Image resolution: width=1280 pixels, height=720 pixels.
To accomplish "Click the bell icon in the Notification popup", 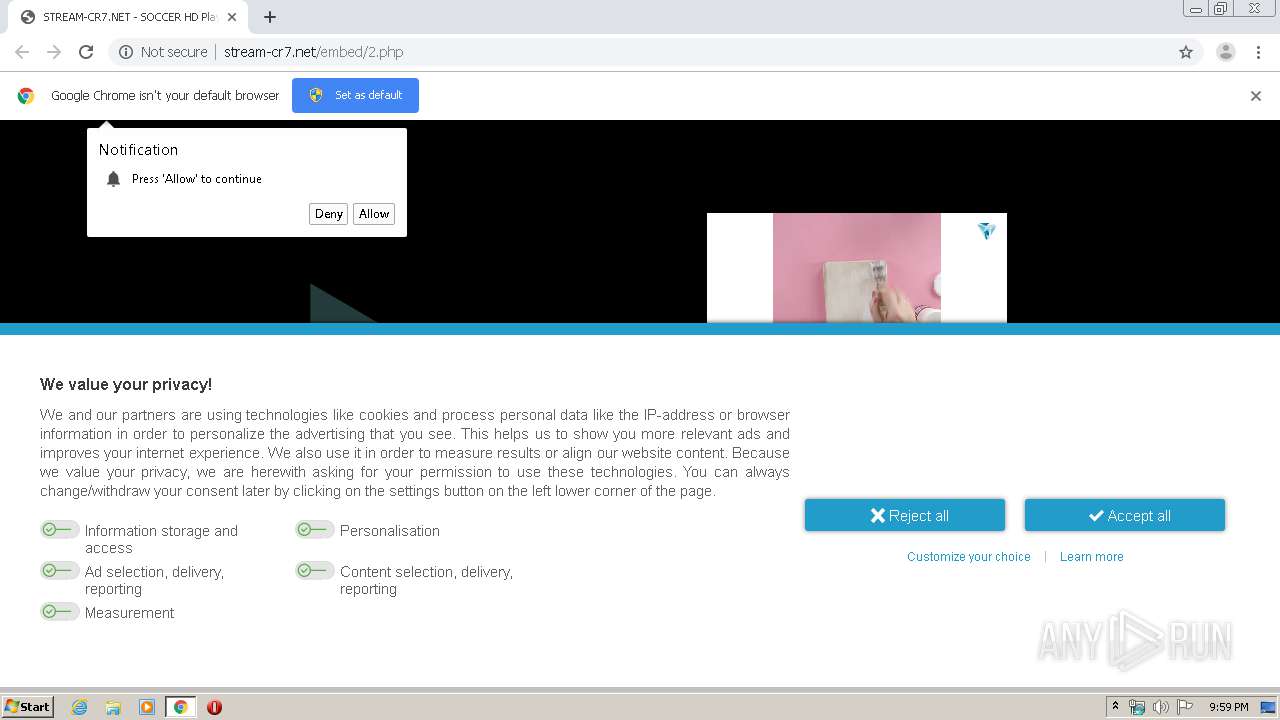I will [113, 179].
